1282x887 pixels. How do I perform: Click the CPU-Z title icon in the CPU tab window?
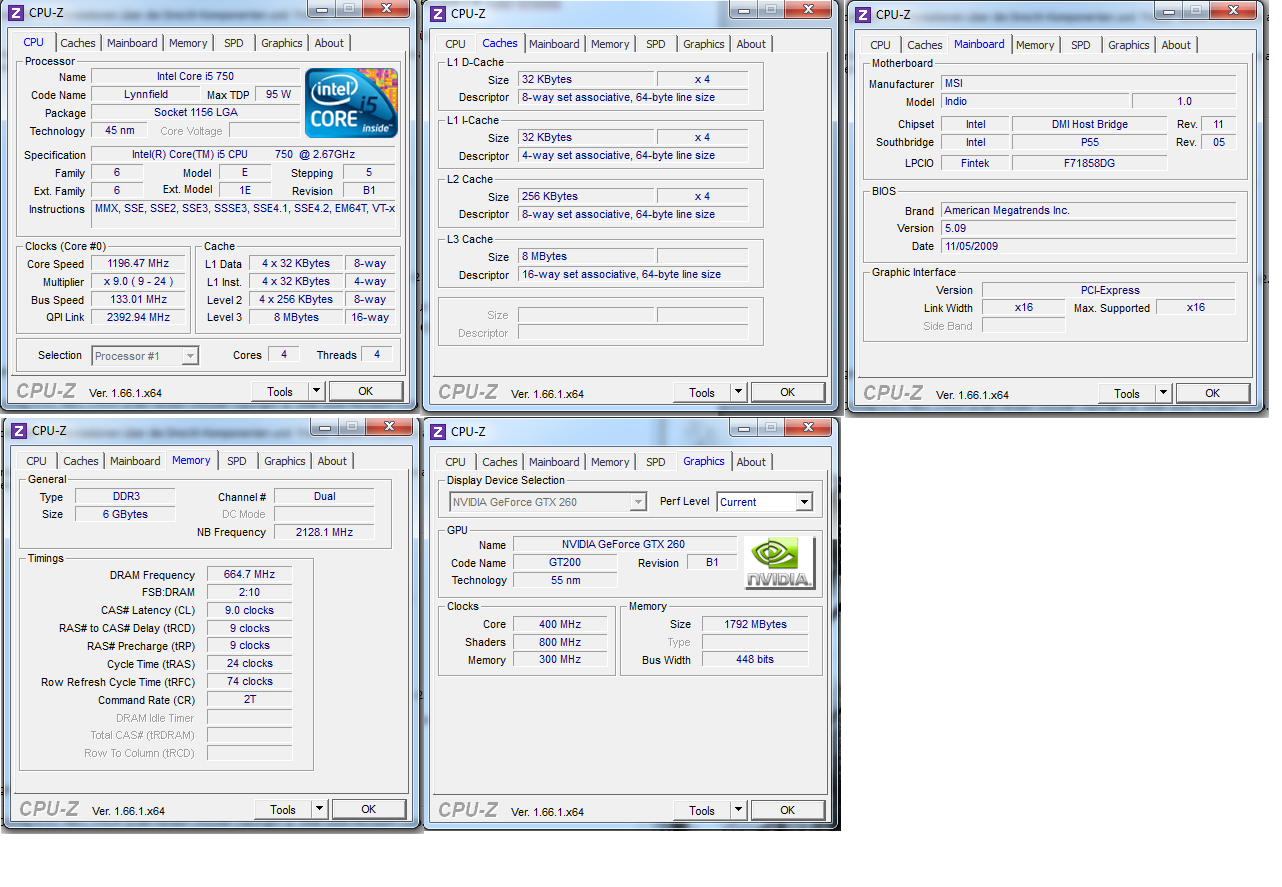16,12
